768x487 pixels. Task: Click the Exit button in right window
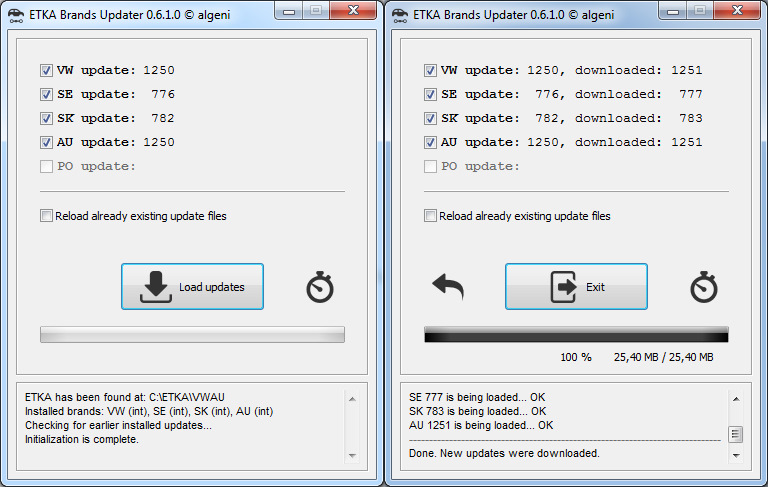576,287
